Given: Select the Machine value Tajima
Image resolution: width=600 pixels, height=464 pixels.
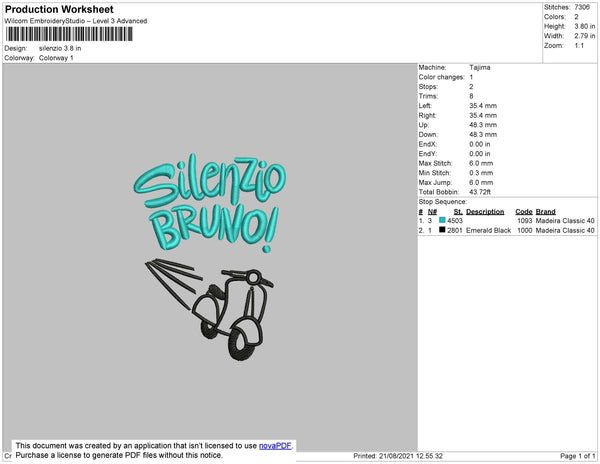Looking at the screenshot, I should tap(480, 67).
